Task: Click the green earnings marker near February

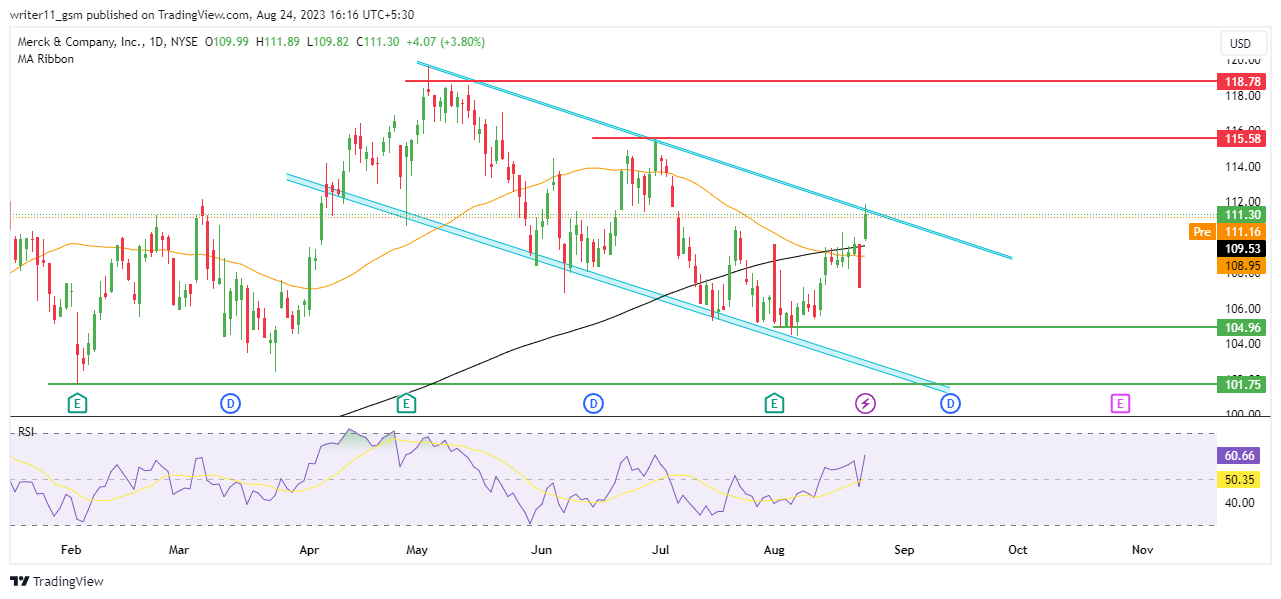Action: (x=77, y=404)
